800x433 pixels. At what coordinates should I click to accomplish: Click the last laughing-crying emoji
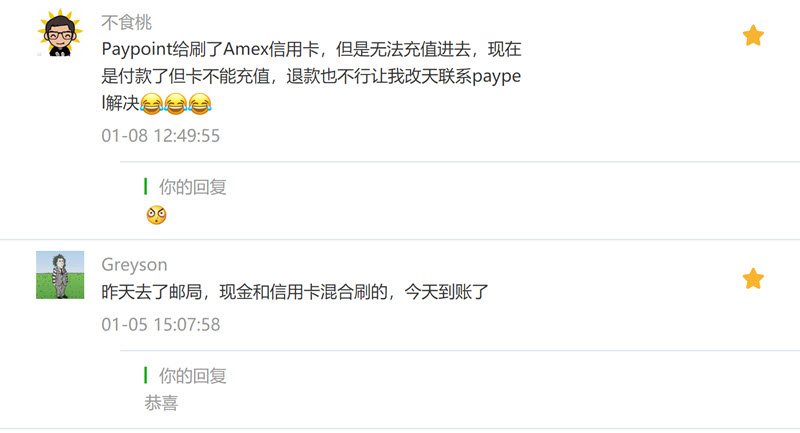(200, 104)
